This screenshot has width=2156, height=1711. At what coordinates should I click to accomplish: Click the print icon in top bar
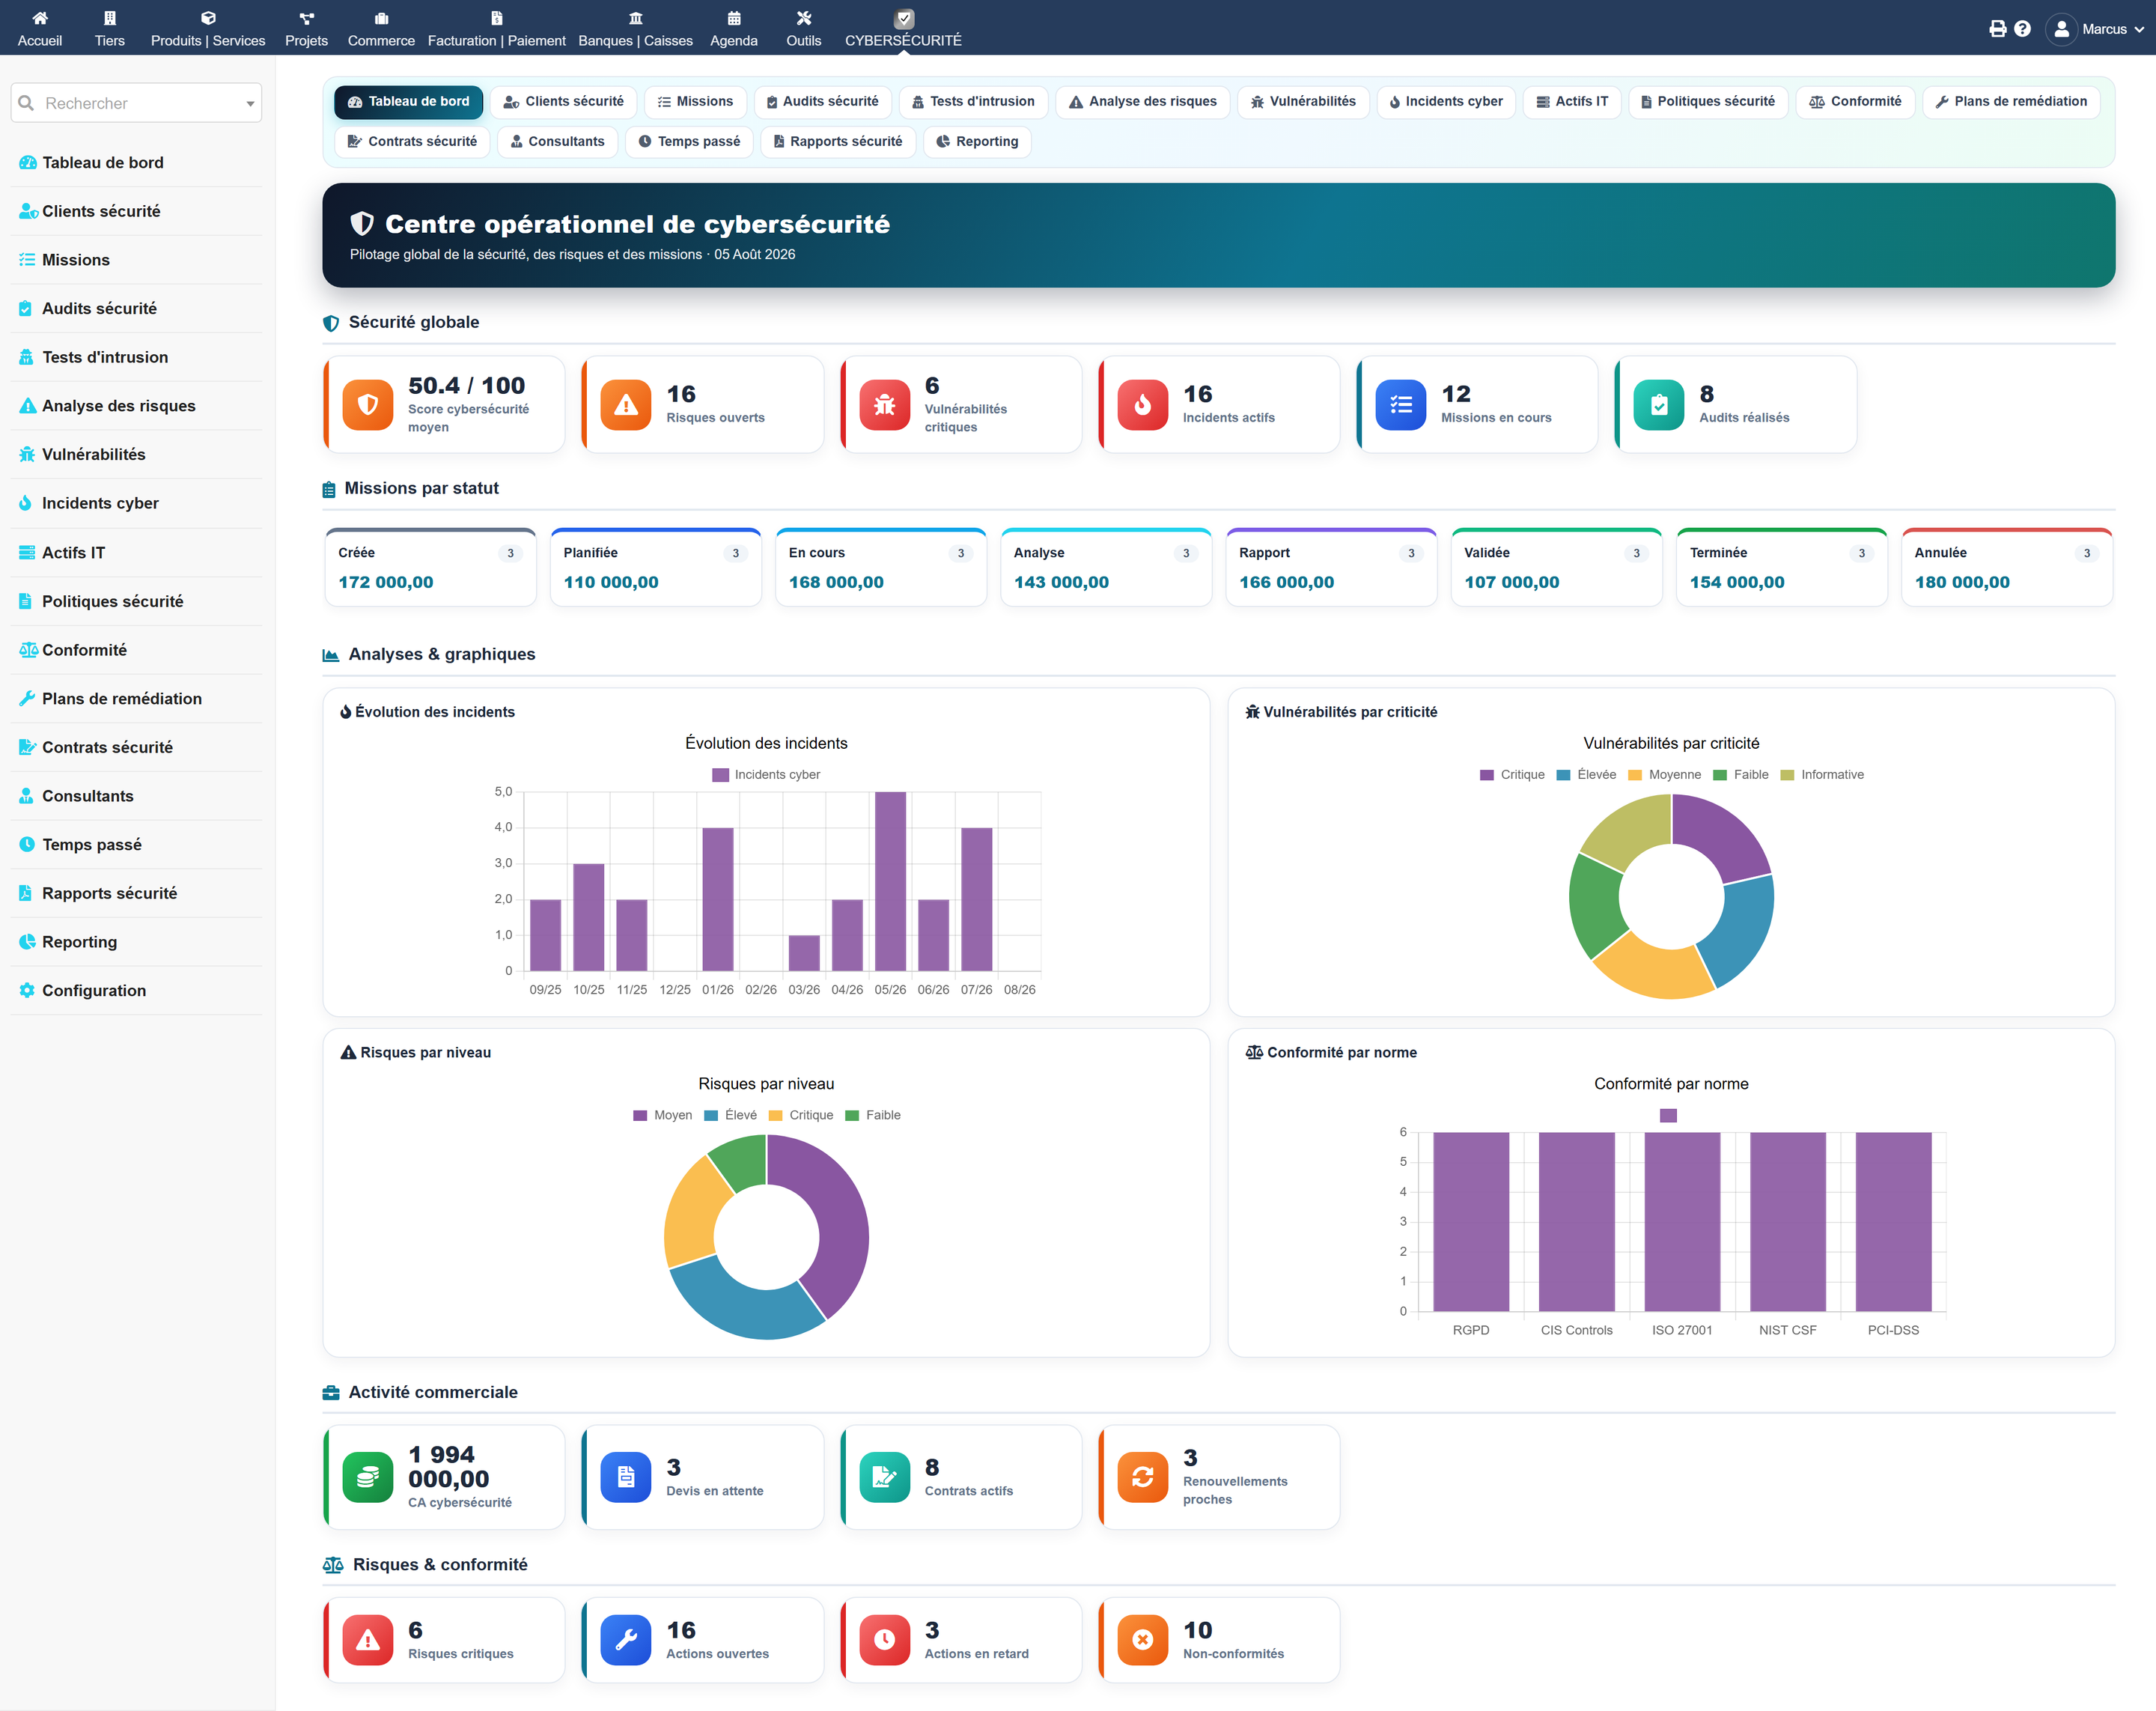[1997, 29]
